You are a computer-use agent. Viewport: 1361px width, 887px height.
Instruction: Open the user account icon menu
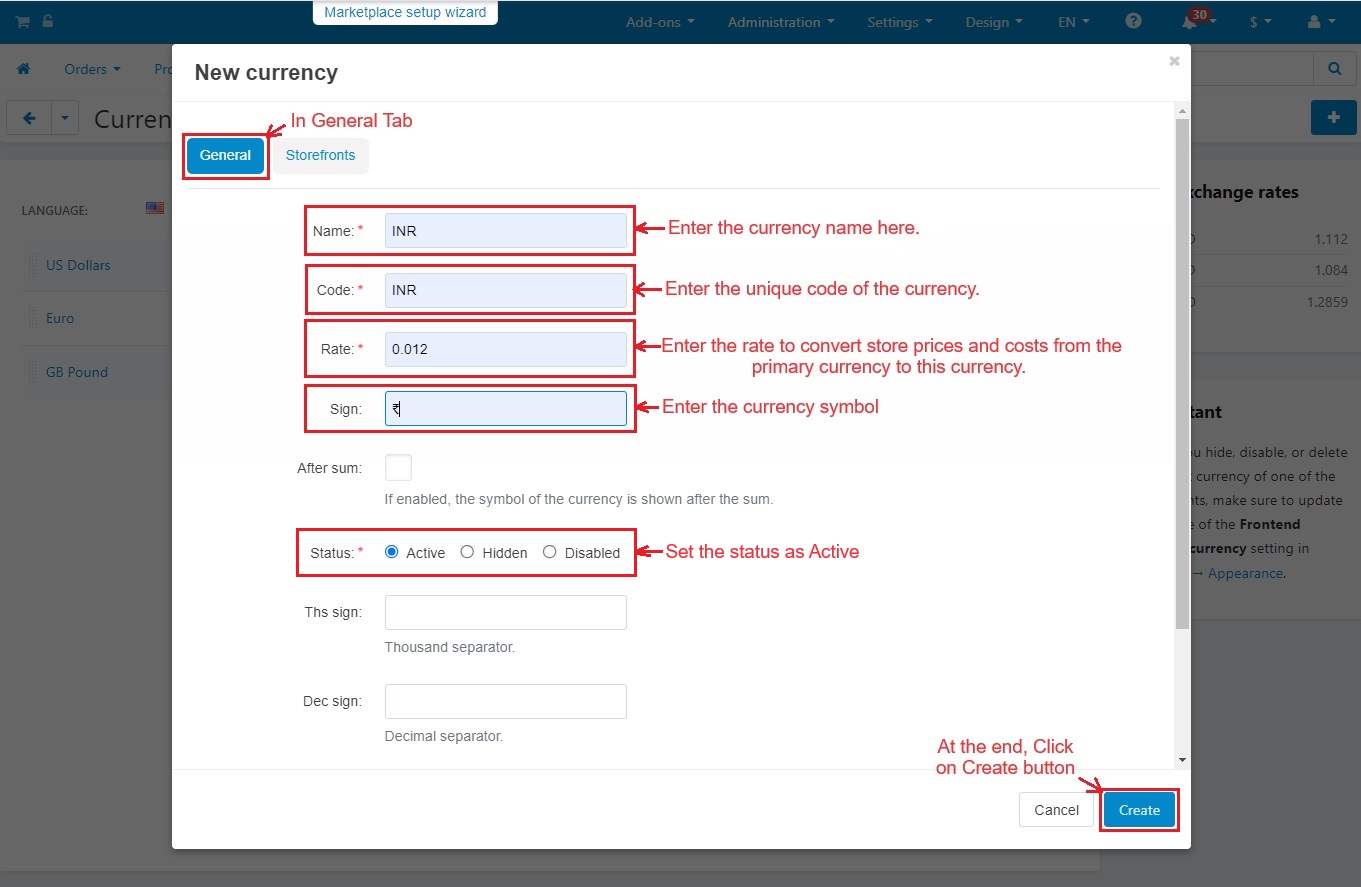click(1321, 22)
